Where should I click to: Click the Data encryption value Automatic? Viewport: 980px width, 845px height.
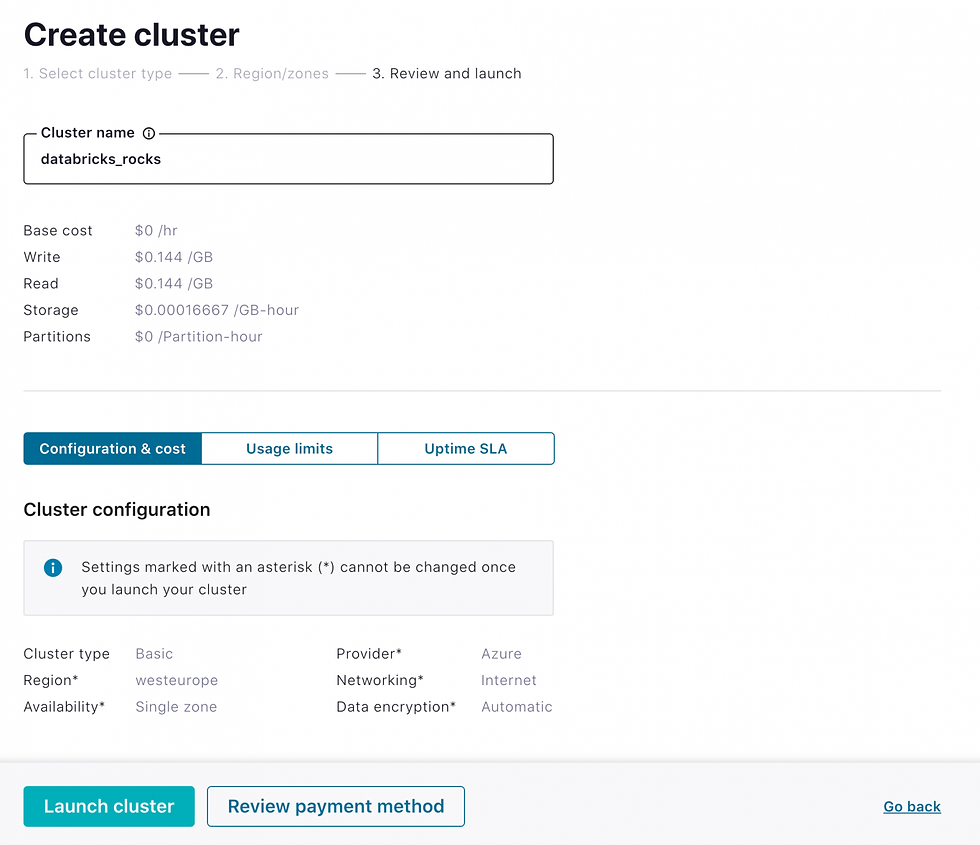pos(517,707)
